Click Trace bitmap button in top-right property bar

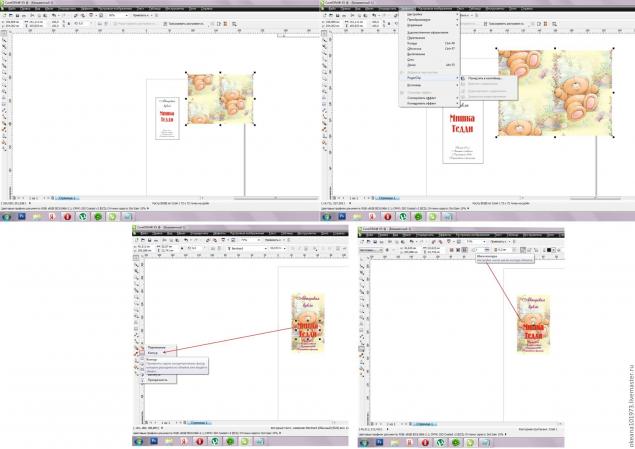tap(505, 24)
